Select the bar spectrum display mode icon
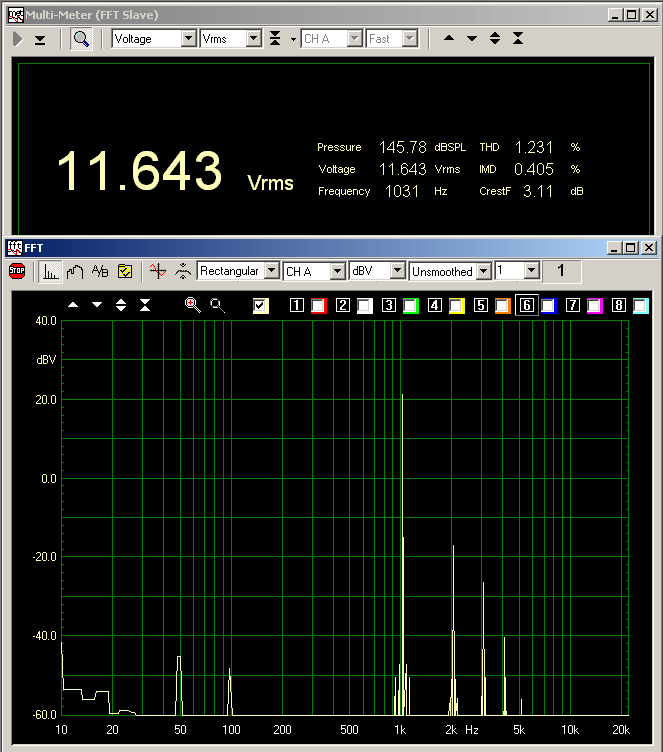 (50, 271)
